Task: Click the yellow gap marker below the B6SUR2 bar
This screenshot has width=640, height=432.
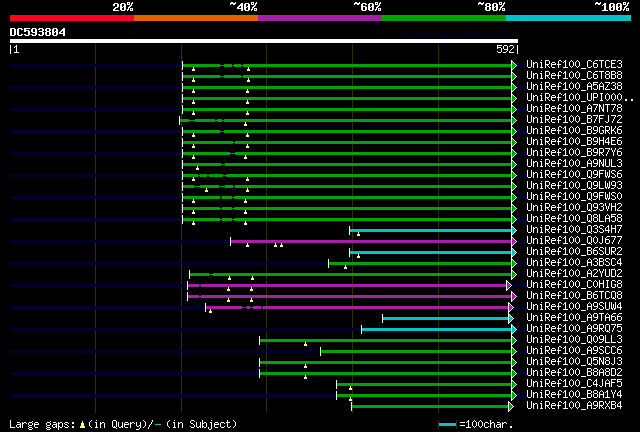Action: coord(358,256)
